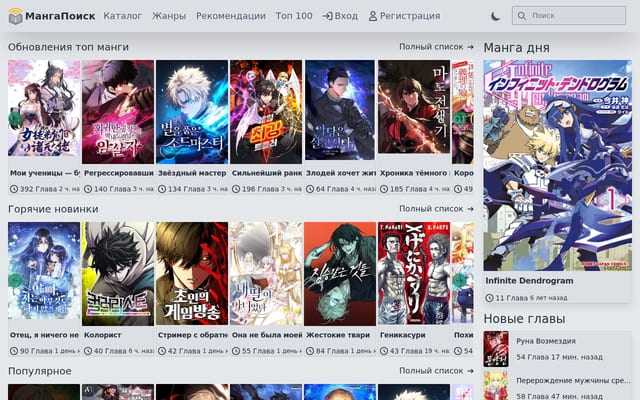Click clock icon next to 55 Глава
Screen dimensions: 640x400
click(236, 351)
